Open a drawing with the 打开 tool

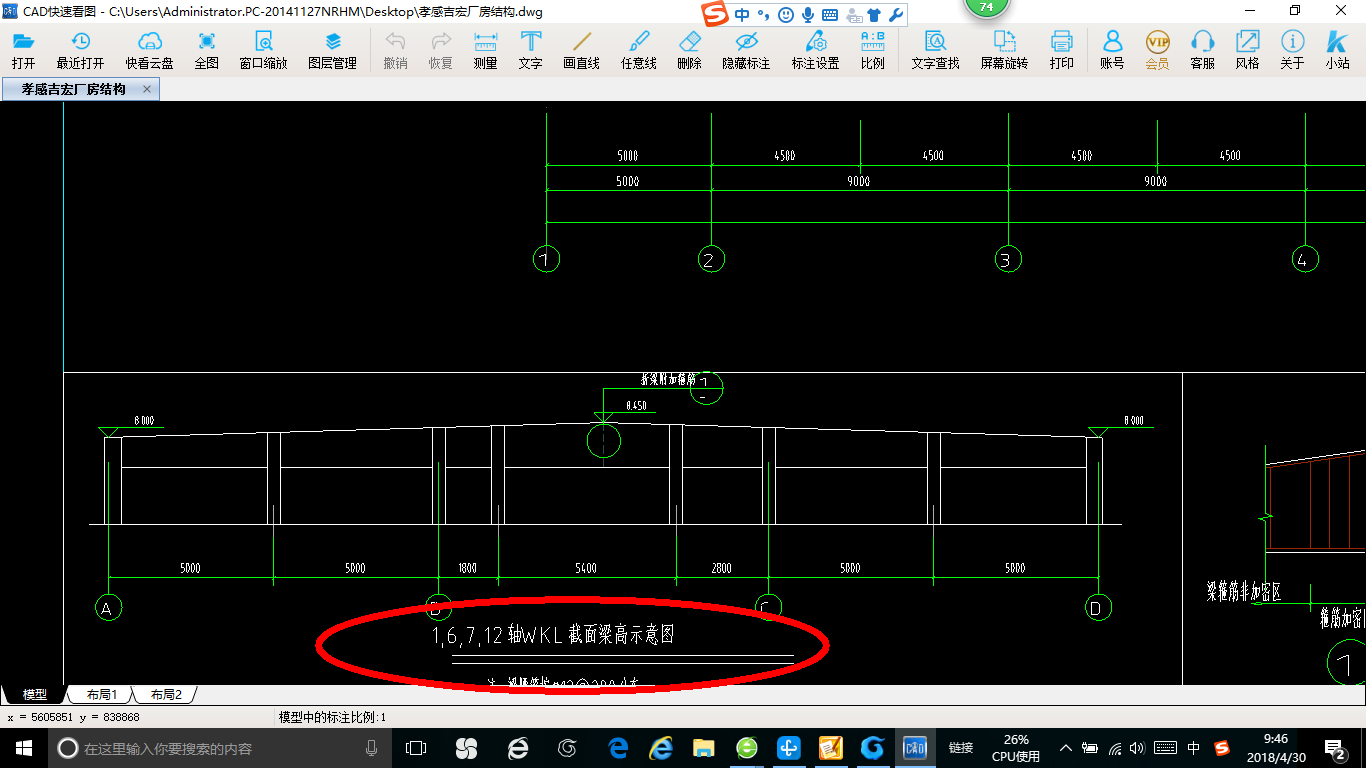pos(23,50)
